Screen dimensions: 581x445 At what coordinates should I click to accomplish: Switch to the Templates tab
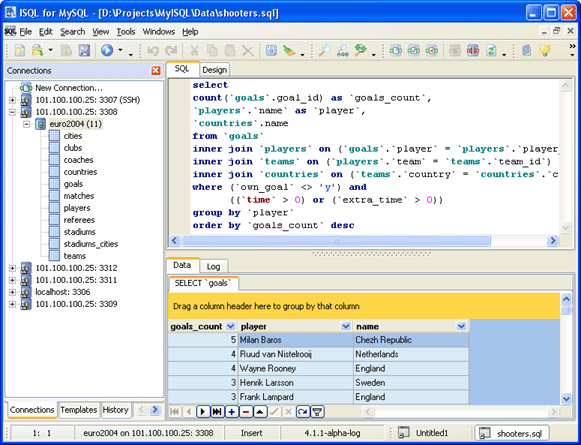79,410
